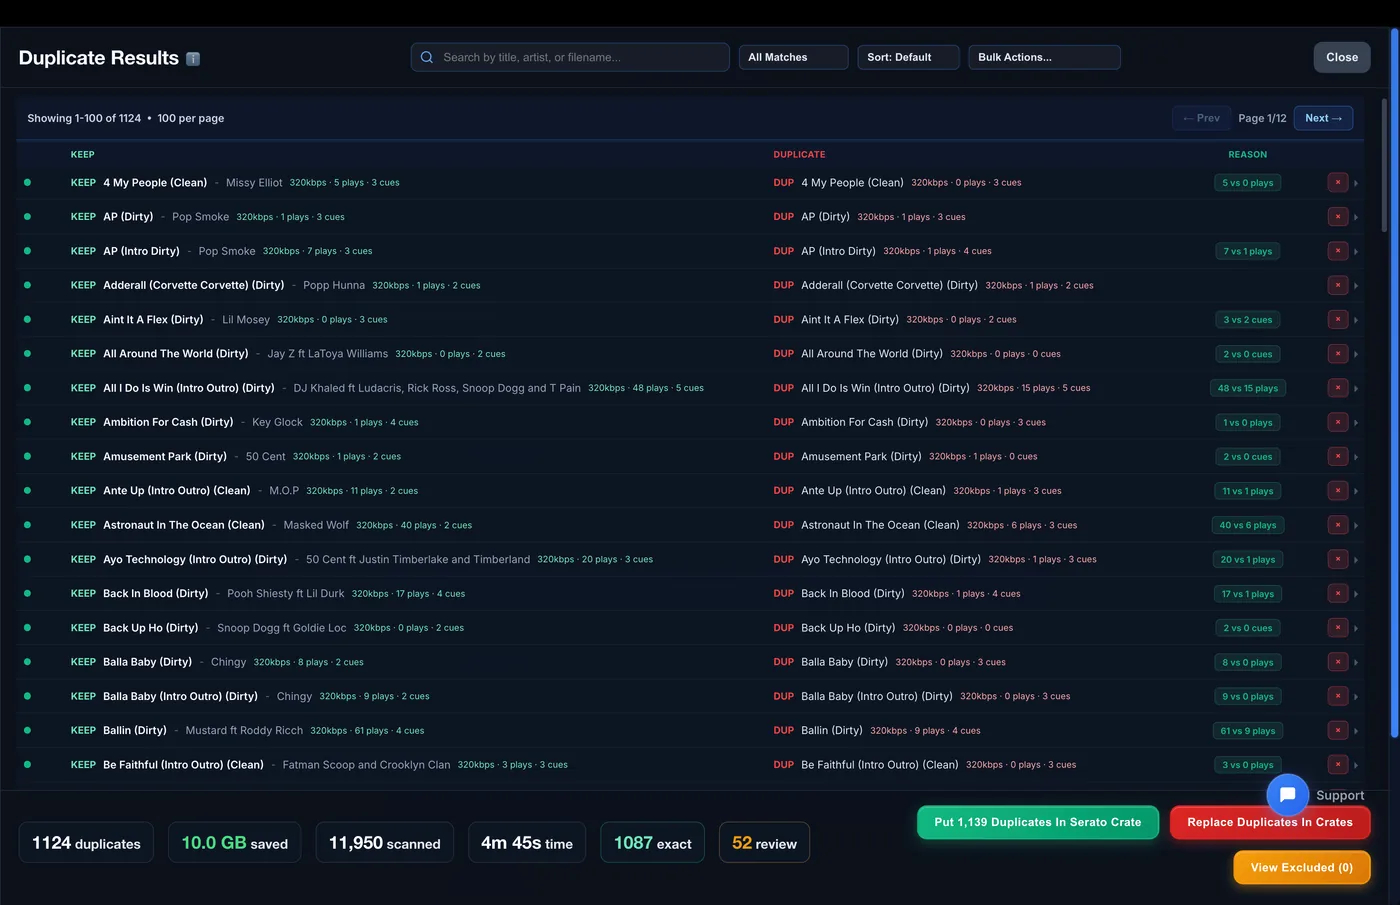Screen dimensions: 1400x905
Task: Click the red X on Adderall (Corvette Corvette) row
Action: (x=1338, y=285)
